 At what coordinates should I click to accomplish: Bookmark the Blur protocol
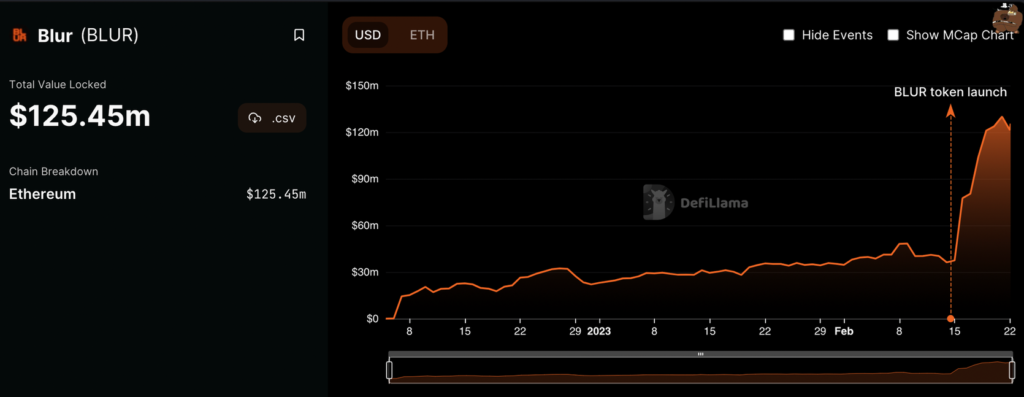tap(299, 35)
